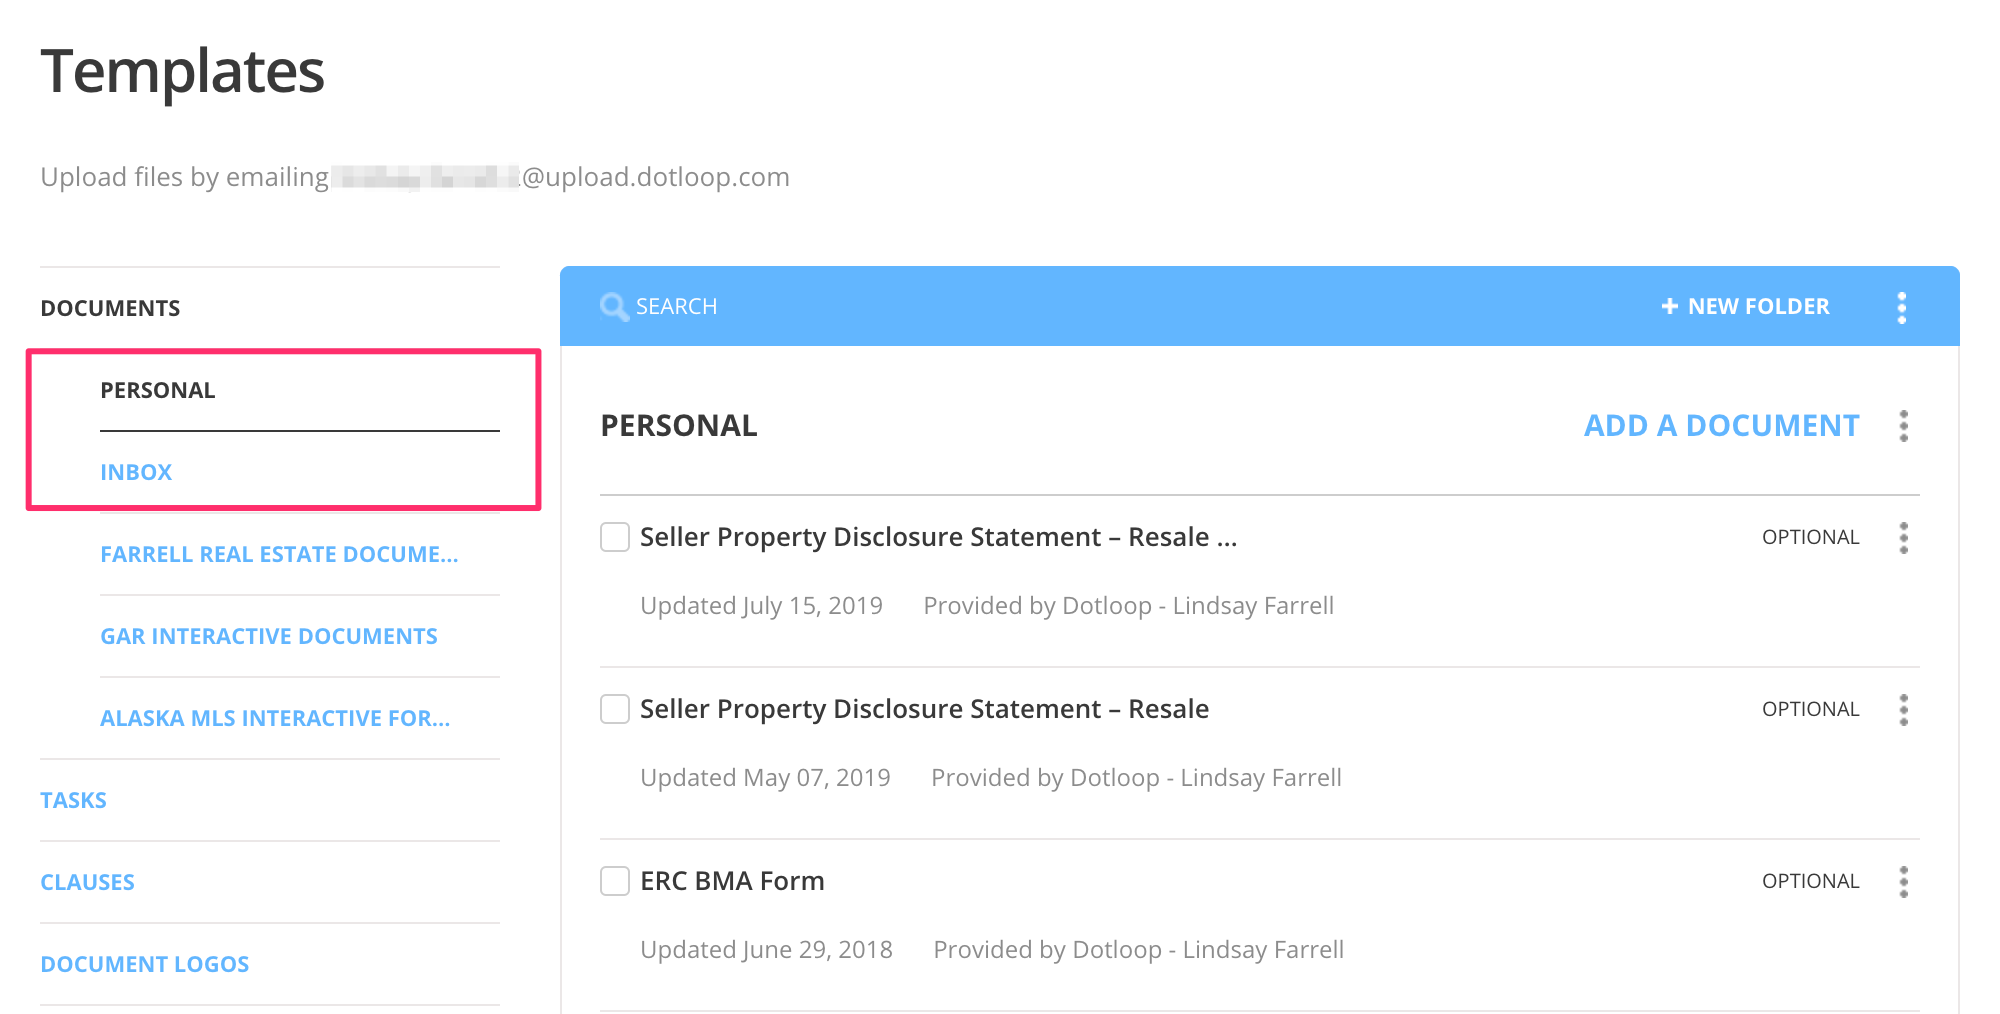Click the plus icon next to NEW FOLDER
This screenshot has height=1014, width=2000.
(x=1669, y=306)
